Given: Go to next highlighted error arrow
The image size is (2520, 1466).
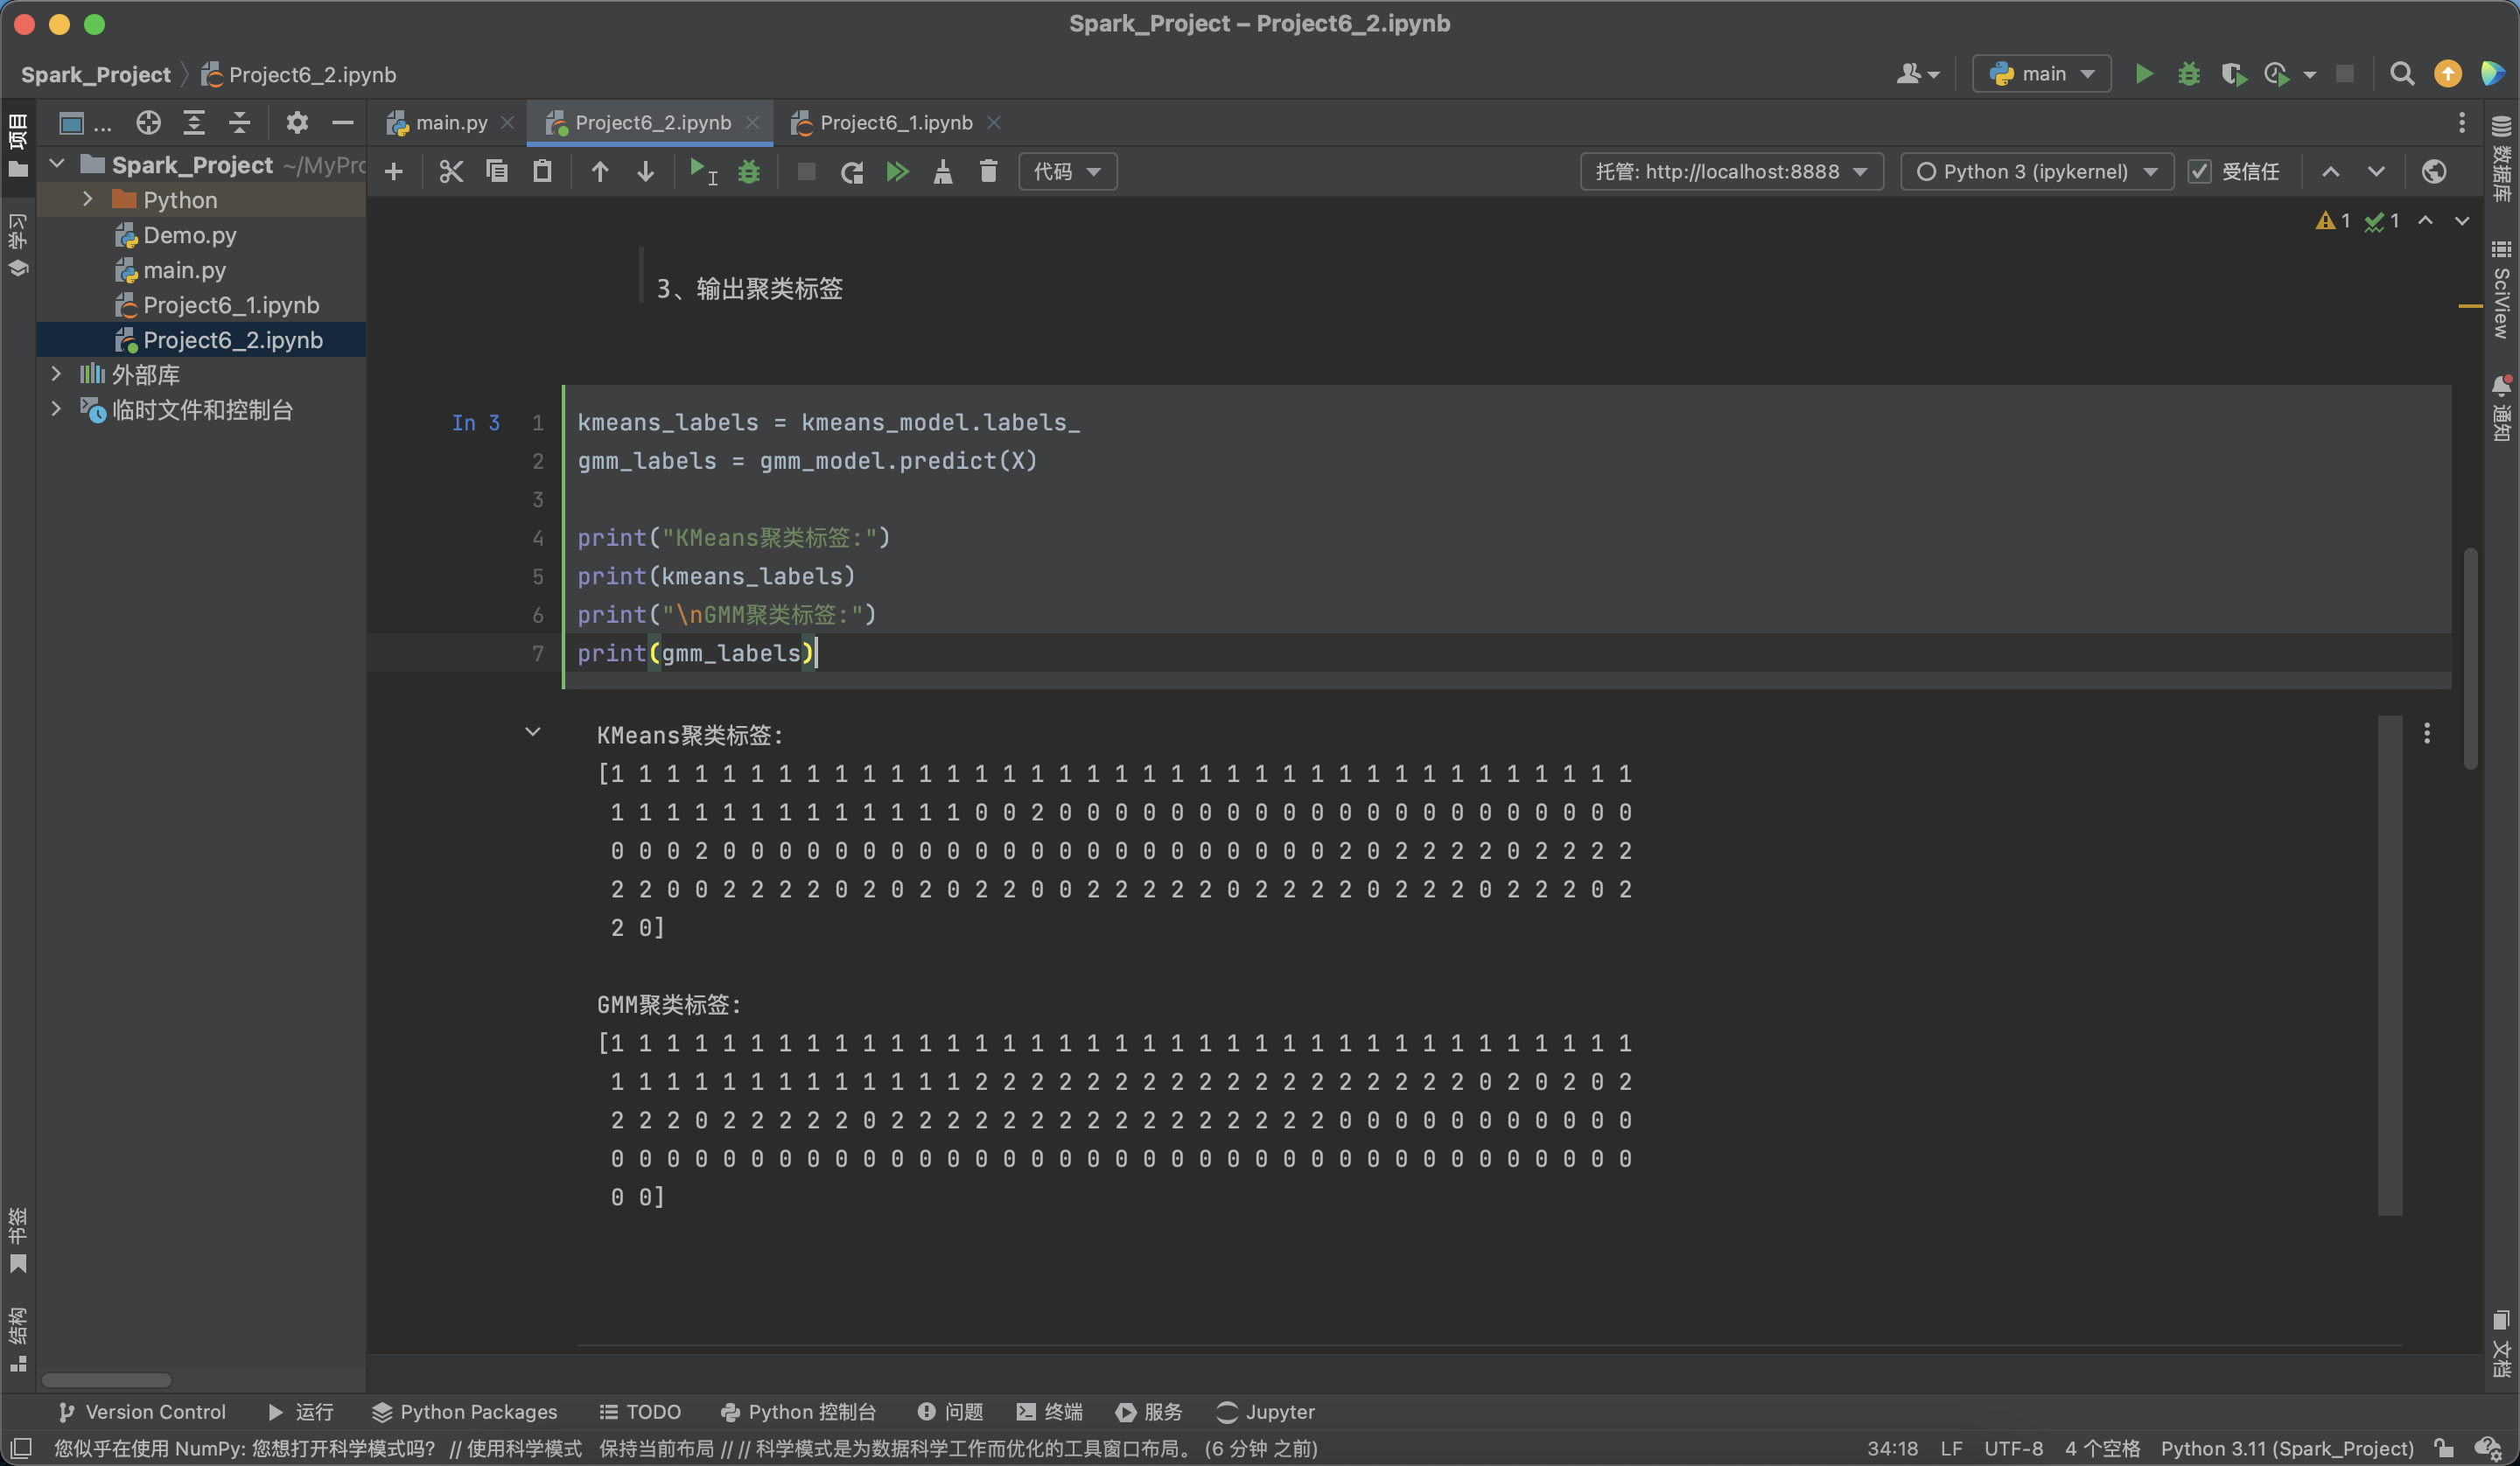Looking at the screenshot, I should pyautogui.click(x=2462, y=221).
